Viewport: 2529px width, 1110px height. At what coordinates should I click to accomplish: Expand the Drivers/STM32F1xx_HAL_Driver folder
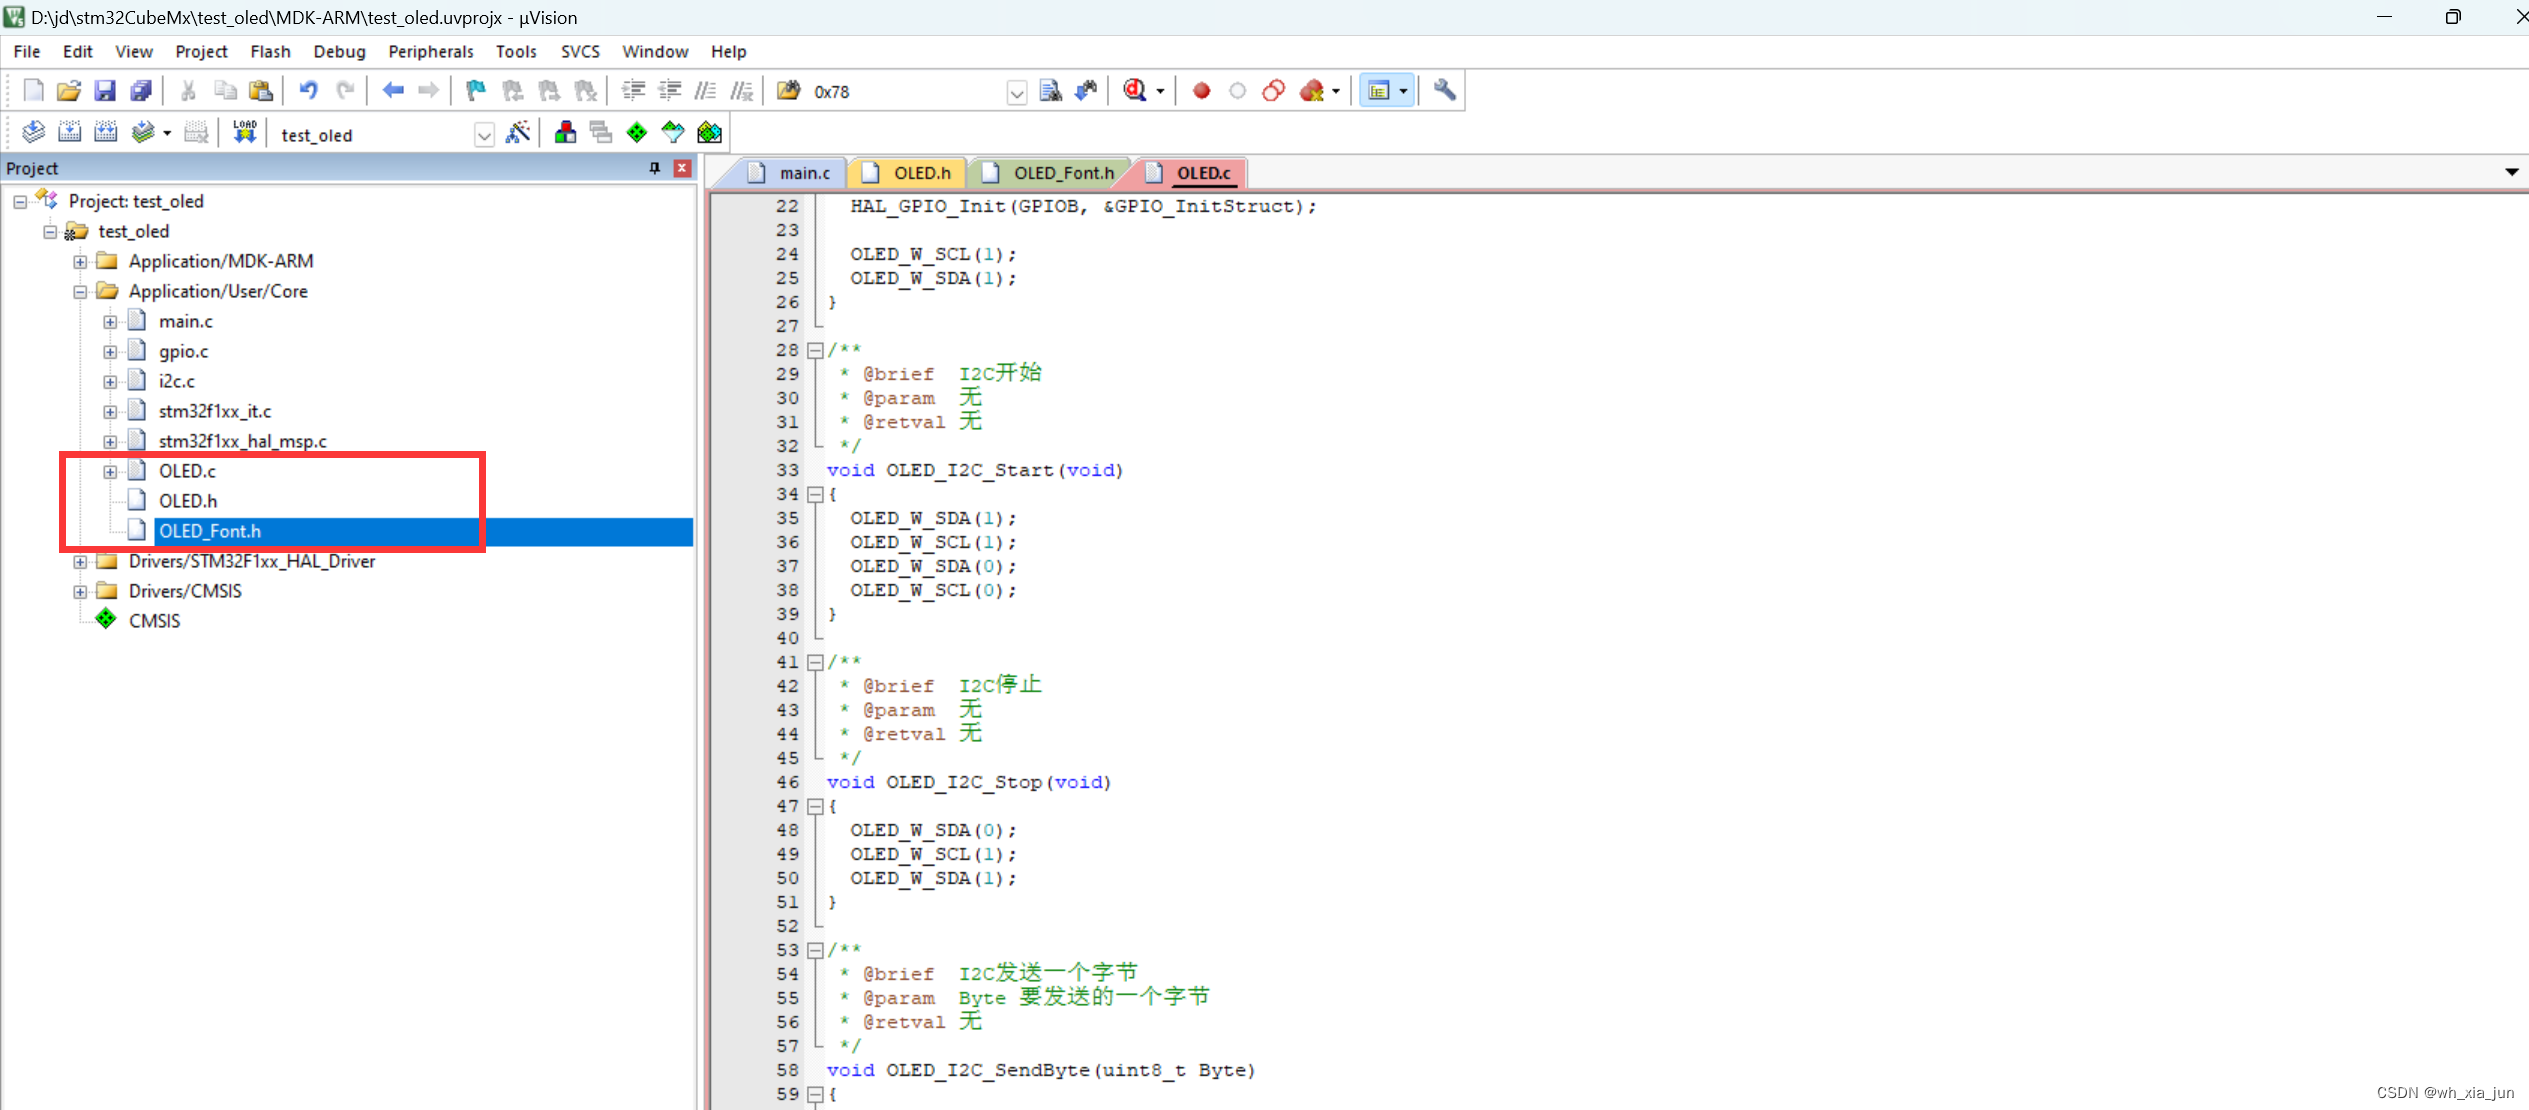(81, 561)
